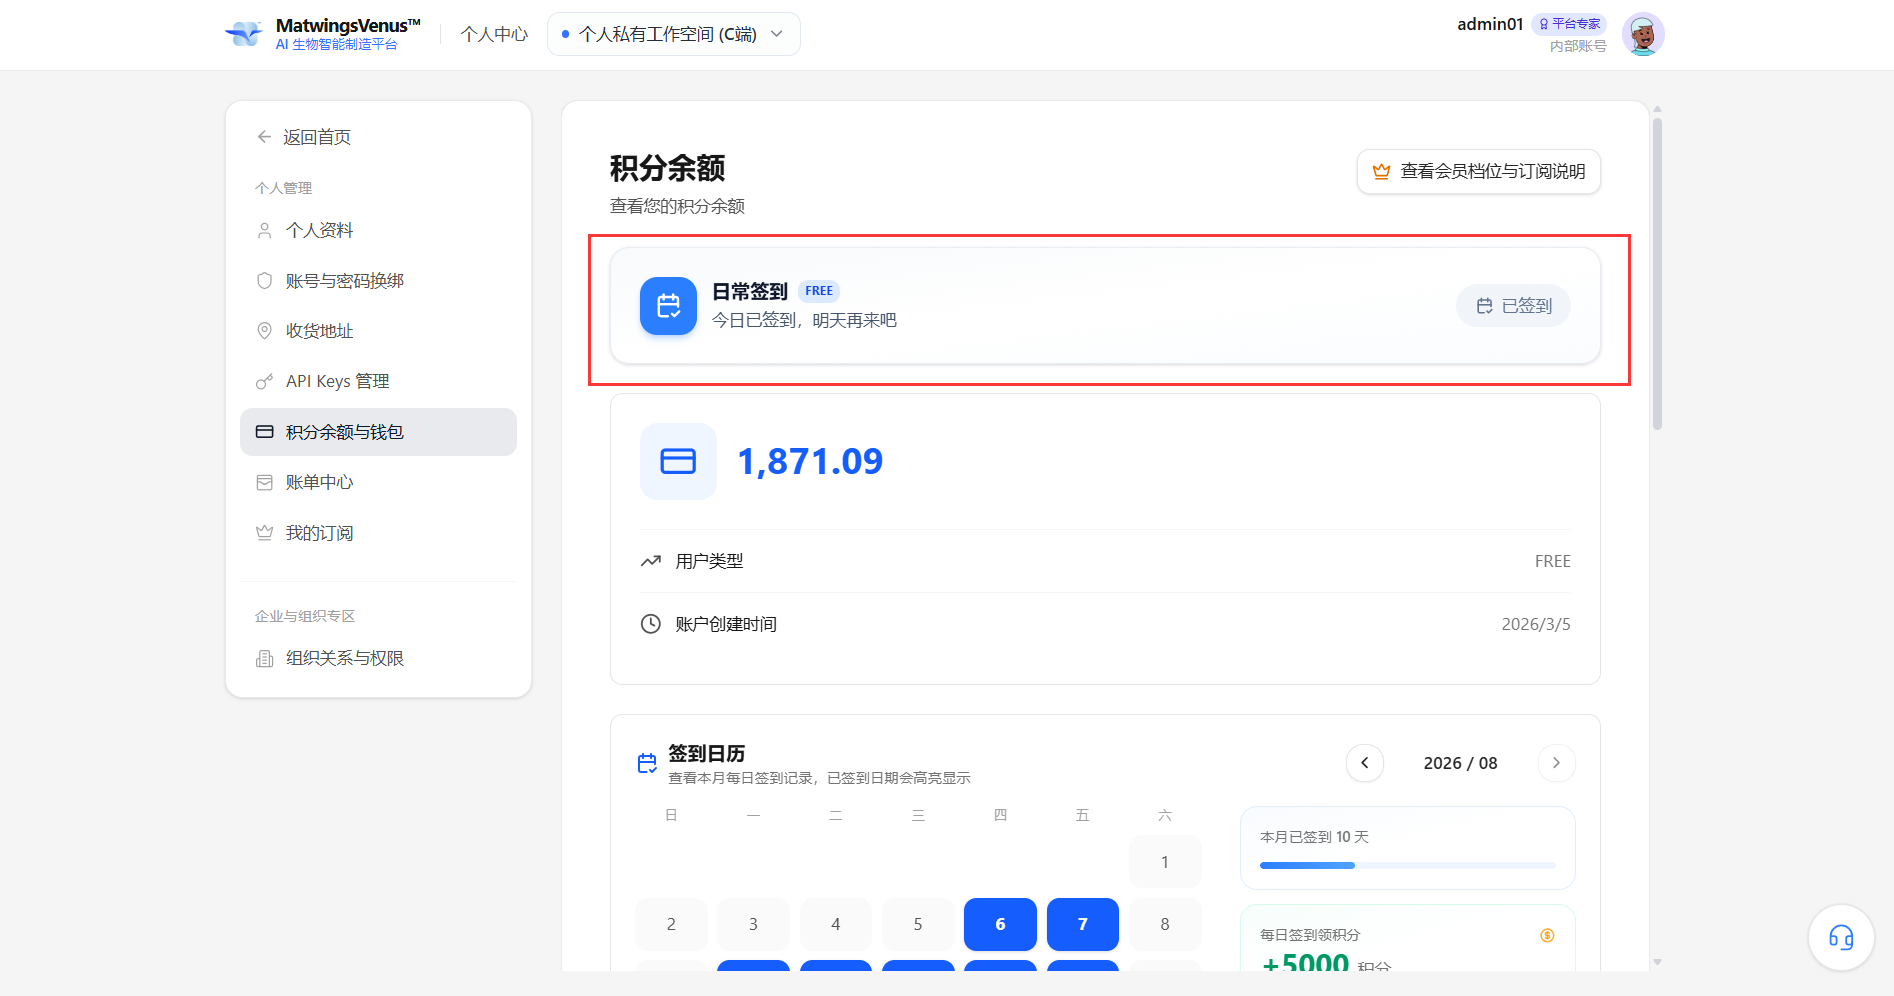Open the admin01 user avatar
The width and height of the screenshot is (1894, 996).
(x=1642, y=34)
